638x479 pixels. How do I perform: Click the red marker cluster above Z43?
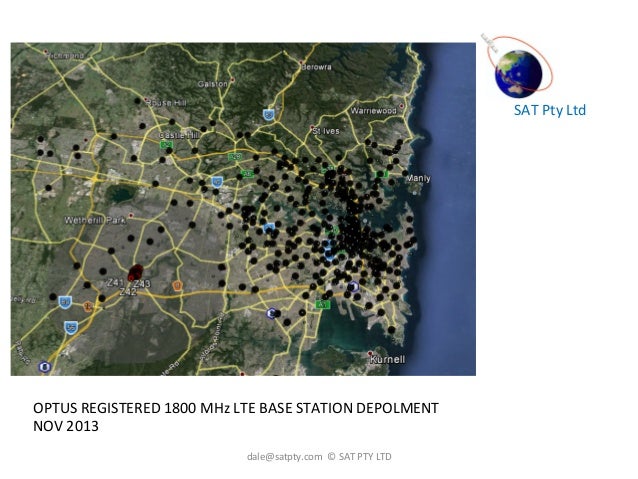pyautogui.click(x=137, y=272)
